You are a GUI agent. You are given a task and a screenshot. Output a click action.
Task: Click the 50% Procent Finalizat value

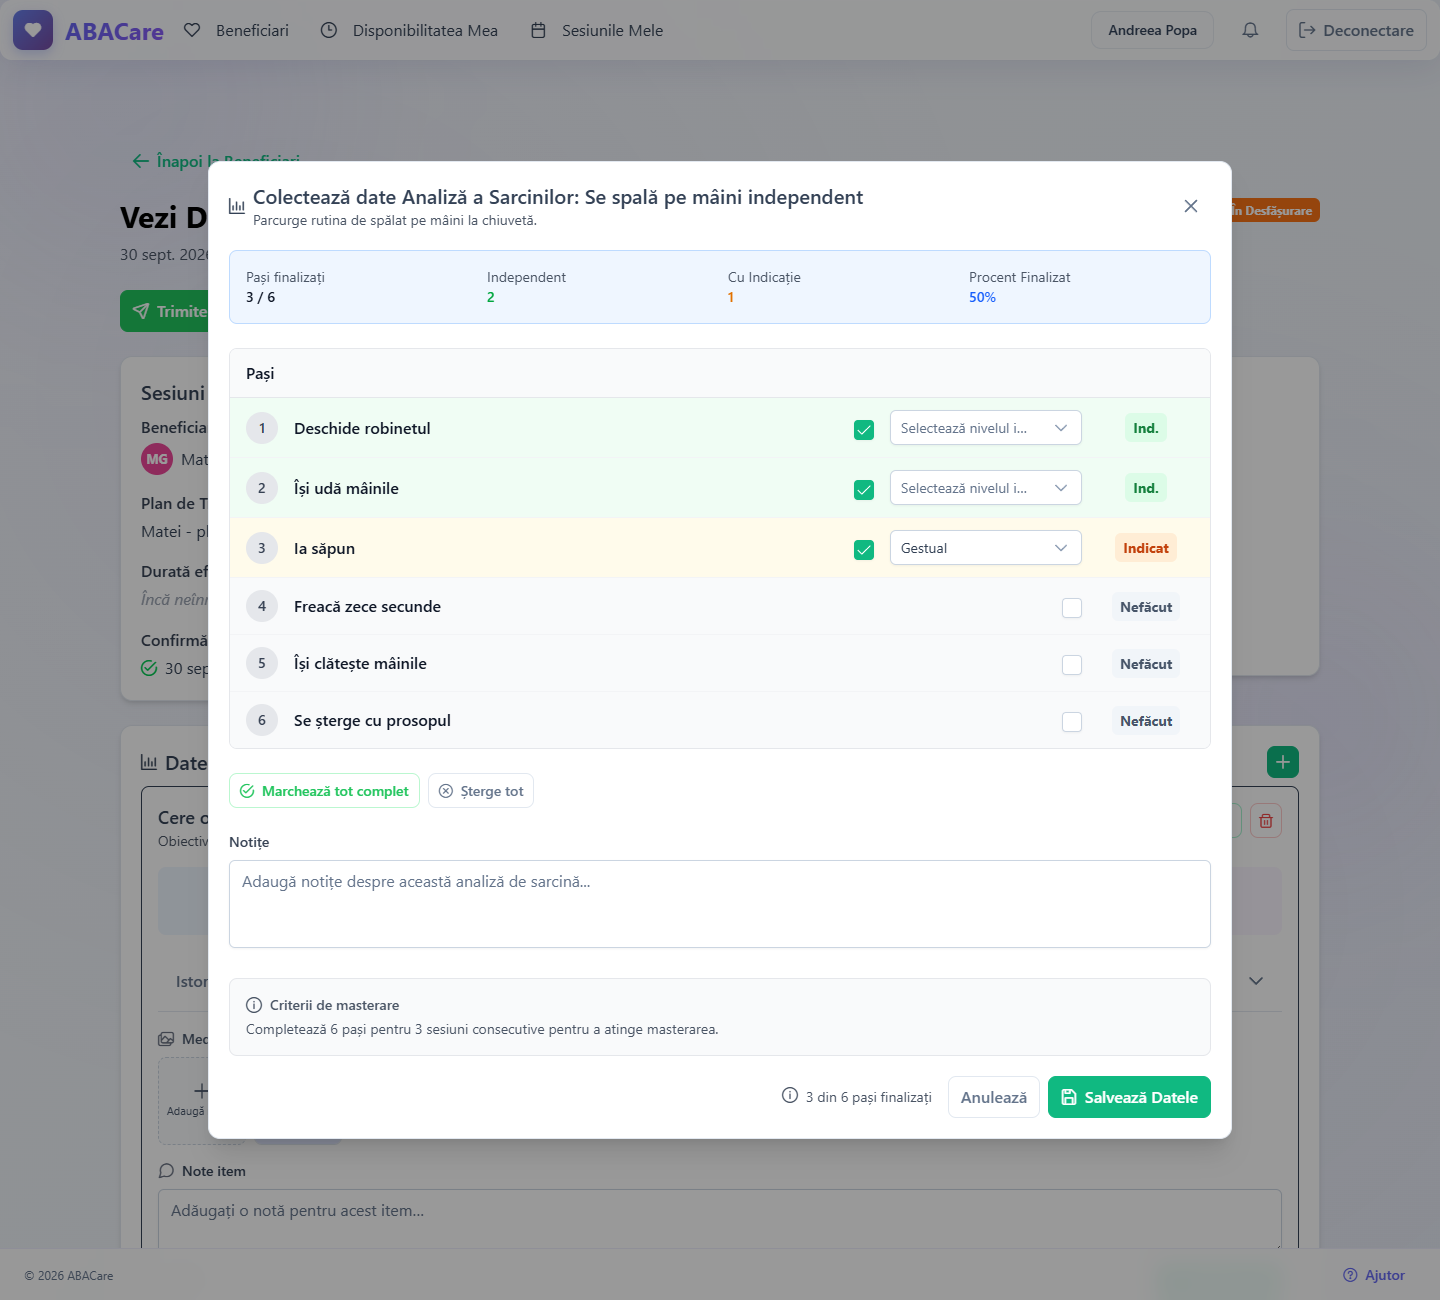982,297
